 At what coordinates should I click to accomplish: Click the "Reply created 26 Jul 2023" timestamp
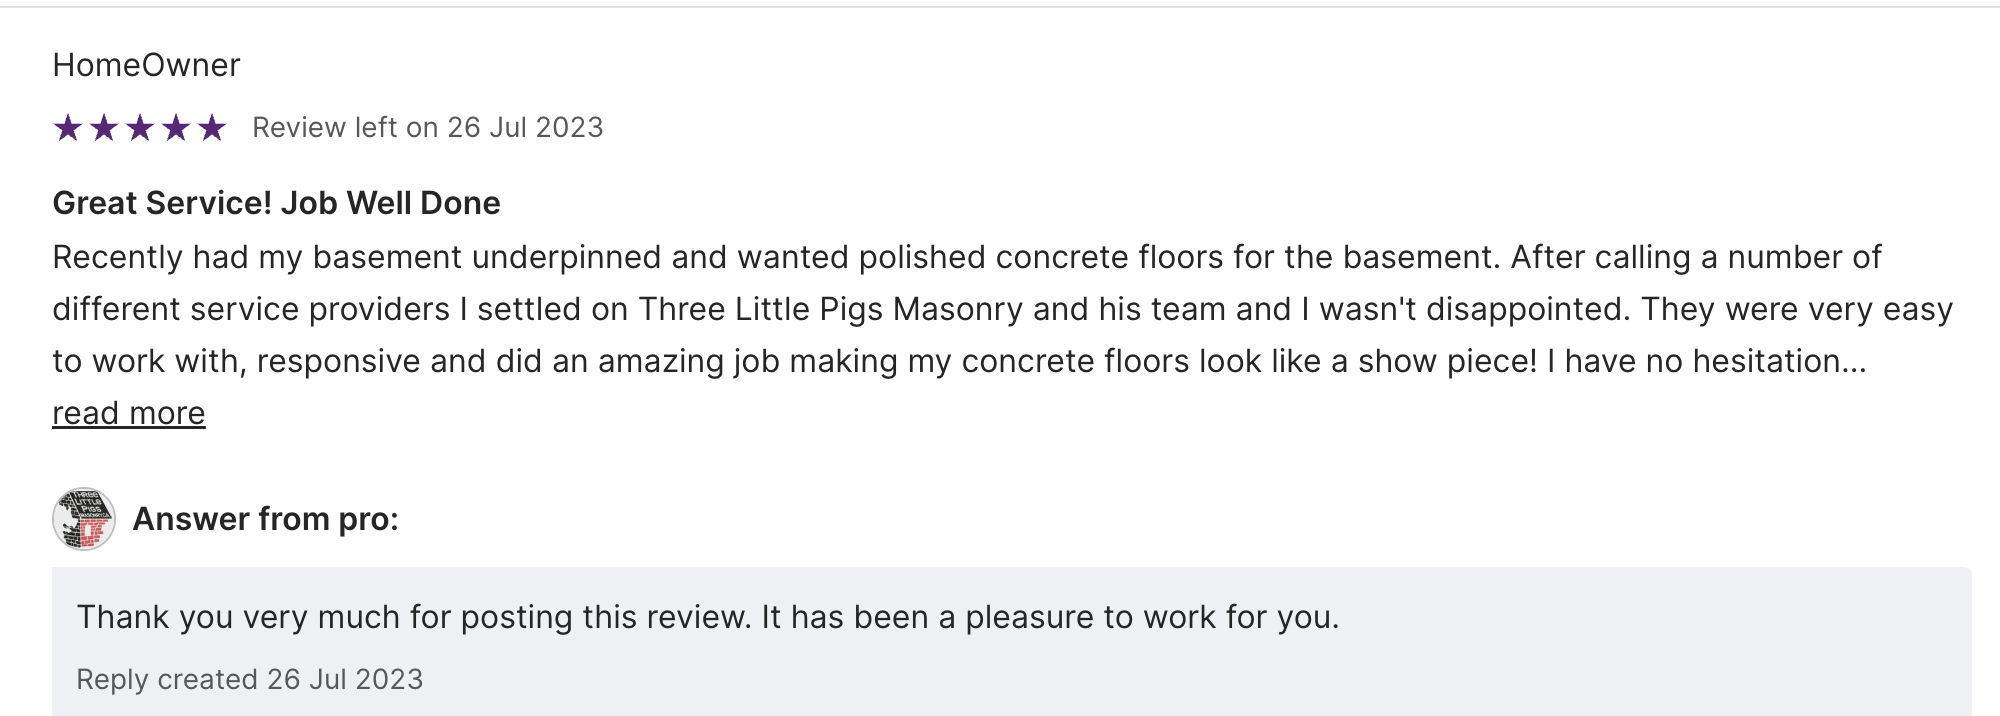[x=250, y=679]
